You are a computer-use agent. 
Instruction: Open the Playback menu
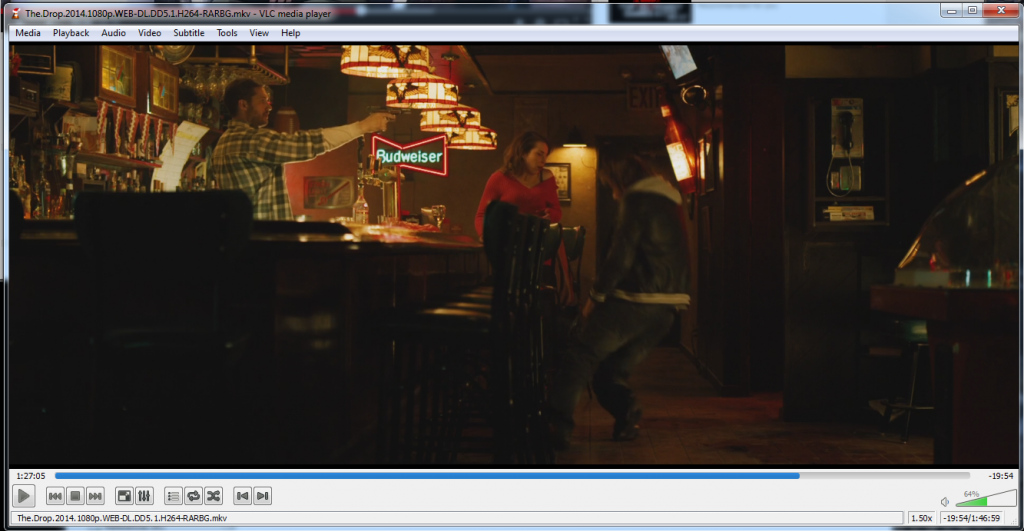click(x=71, y=33)
